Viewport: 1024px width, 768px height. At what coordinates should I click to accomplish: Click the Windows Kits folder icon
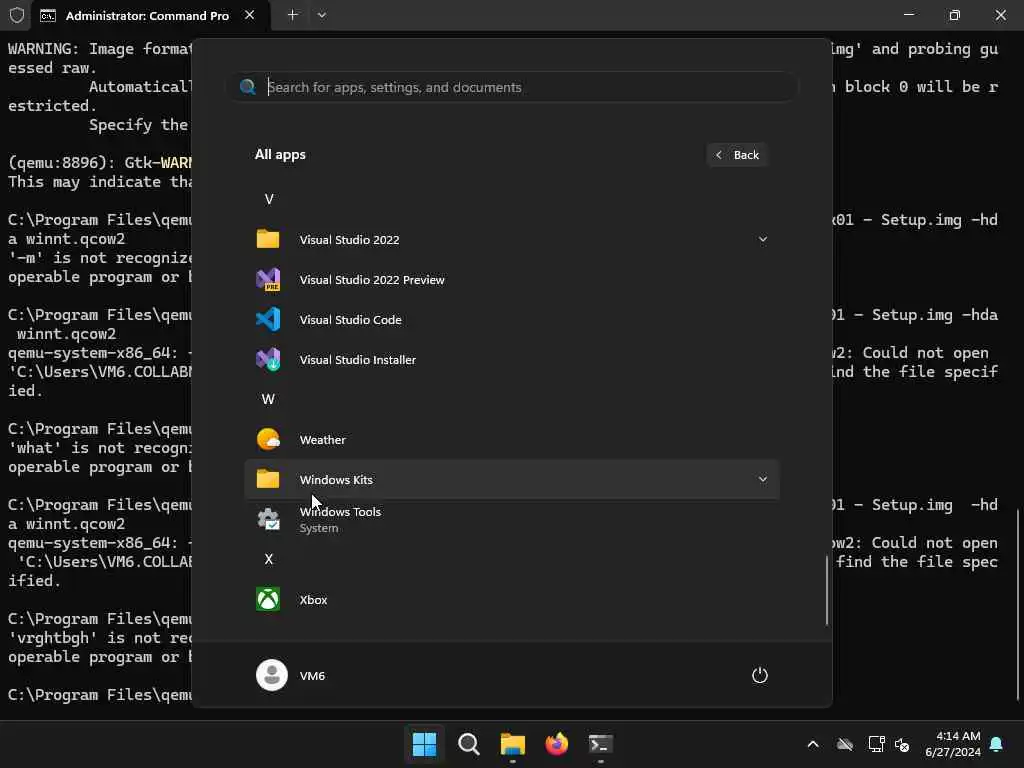[268, 479]
